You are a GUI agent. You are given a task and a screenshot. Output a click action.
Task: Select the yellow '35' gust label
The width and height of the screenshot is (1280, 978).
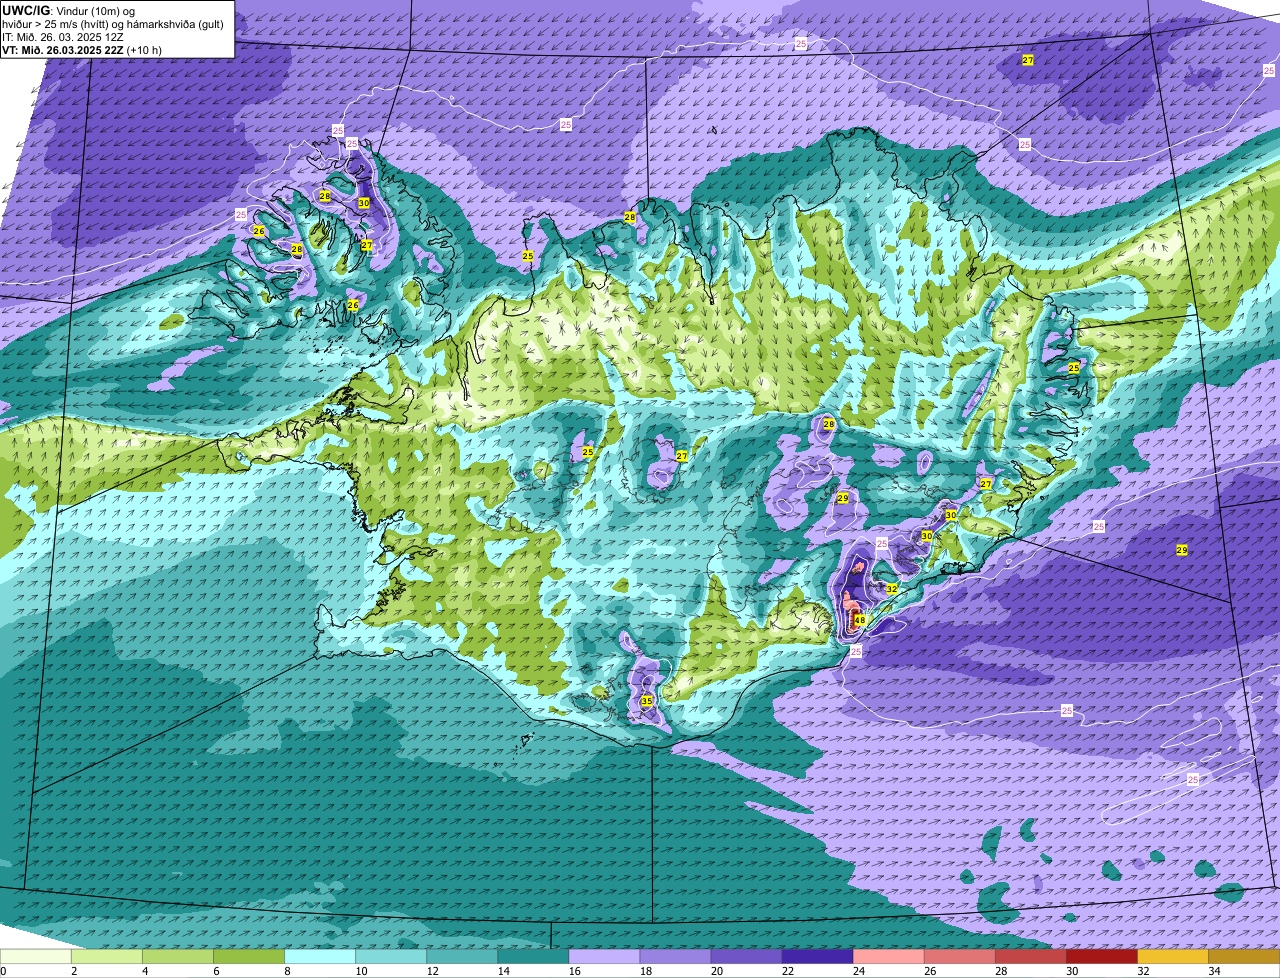(x=647, y=701)
